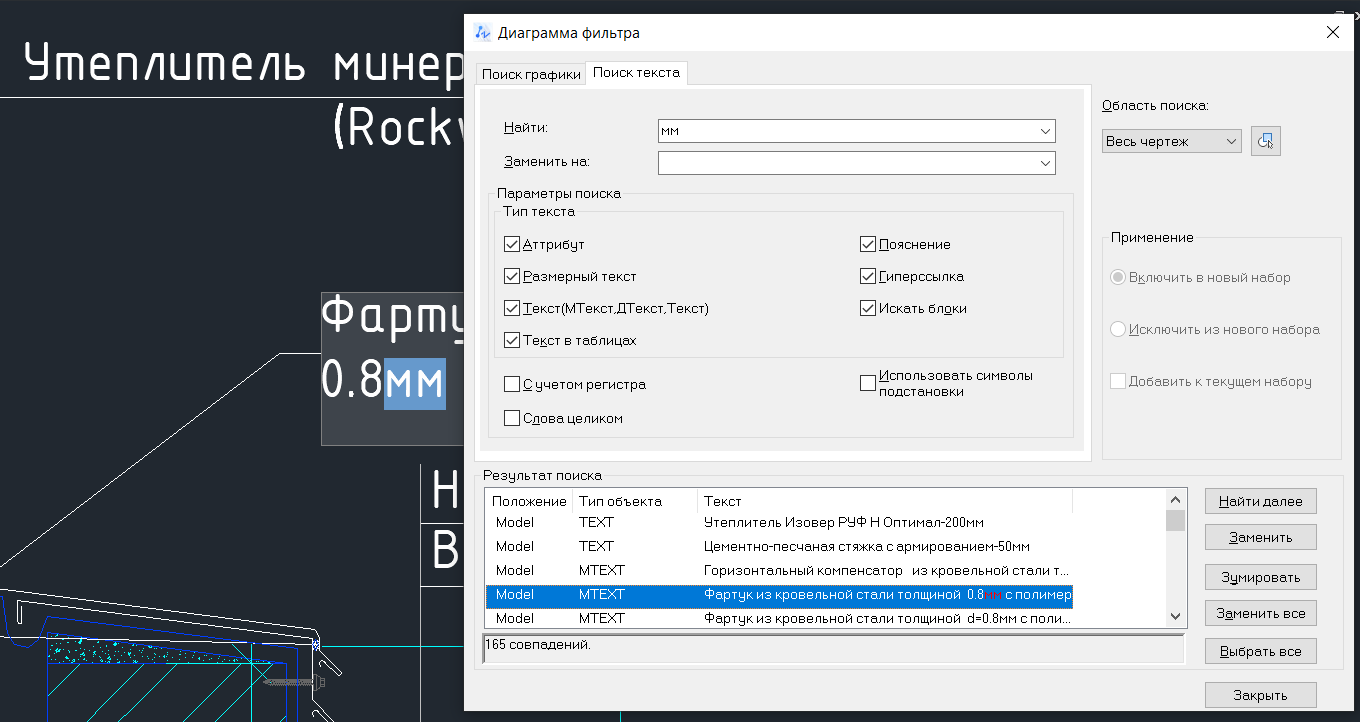Select the Цементно-песчаная стяжка result row
The image size is (1360, 722).
pyautogui.click(x=779, y=546)
